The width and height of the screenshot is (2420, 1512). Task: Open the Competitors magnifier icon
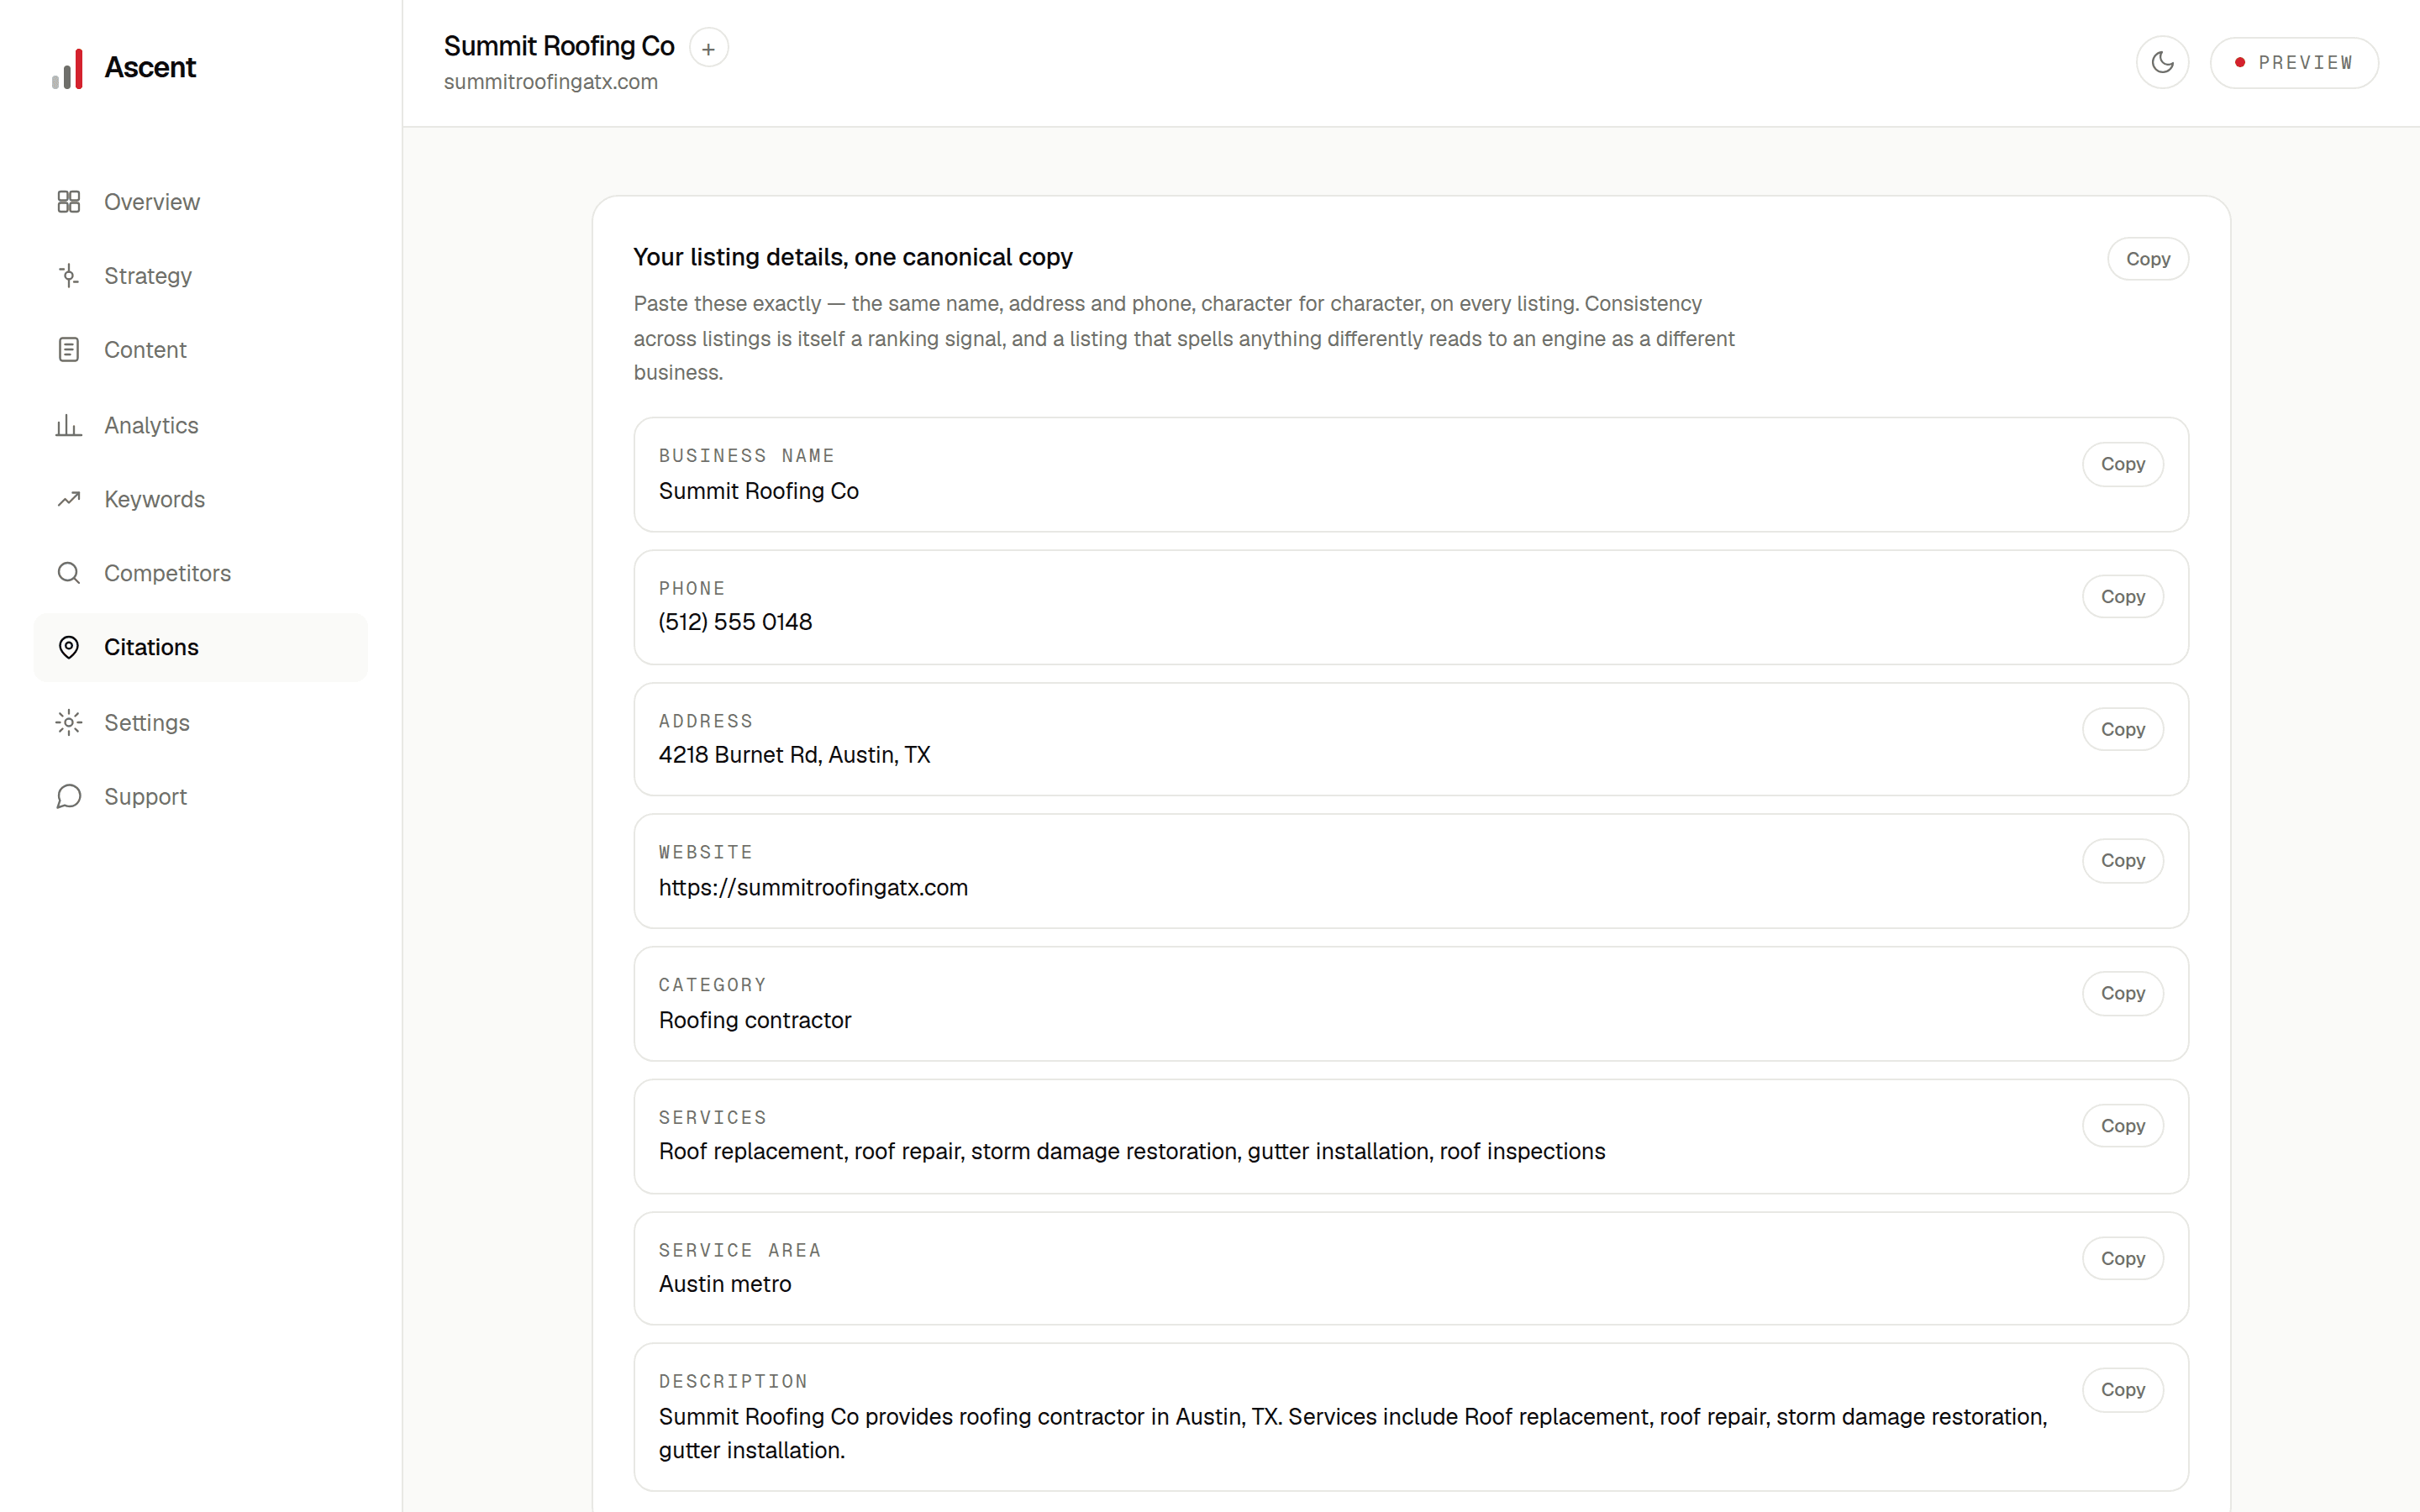point(68,573)
